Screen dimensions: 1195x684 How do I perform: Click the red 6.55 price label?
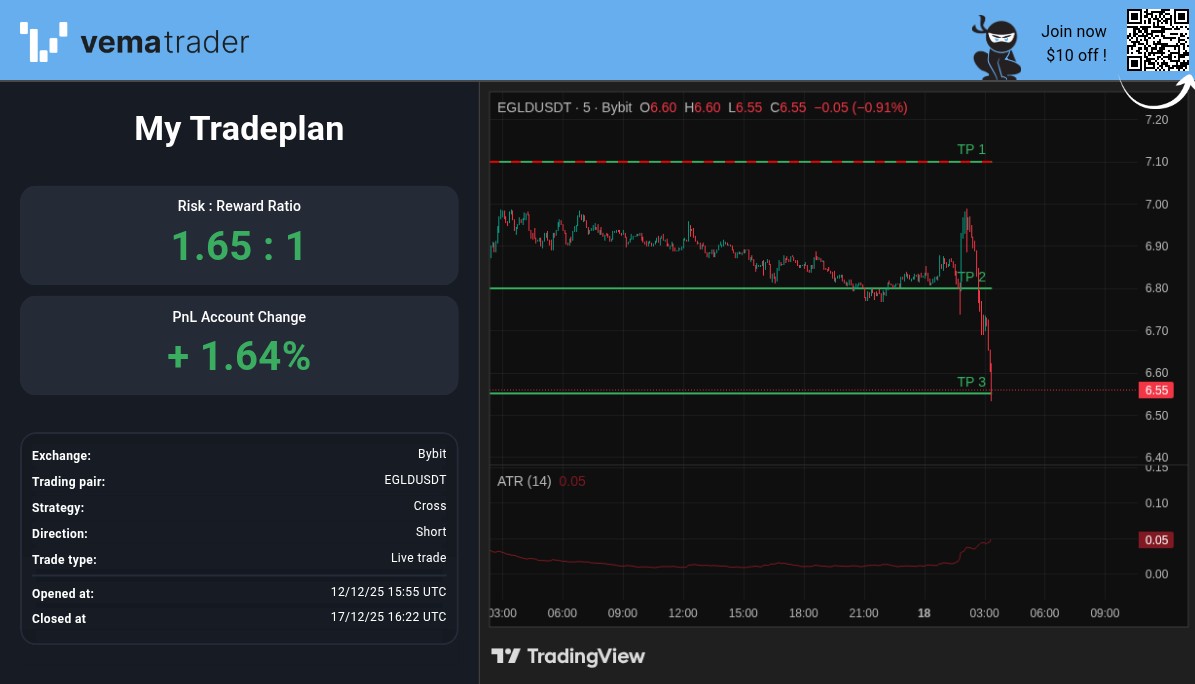(x=1156, y=390)
